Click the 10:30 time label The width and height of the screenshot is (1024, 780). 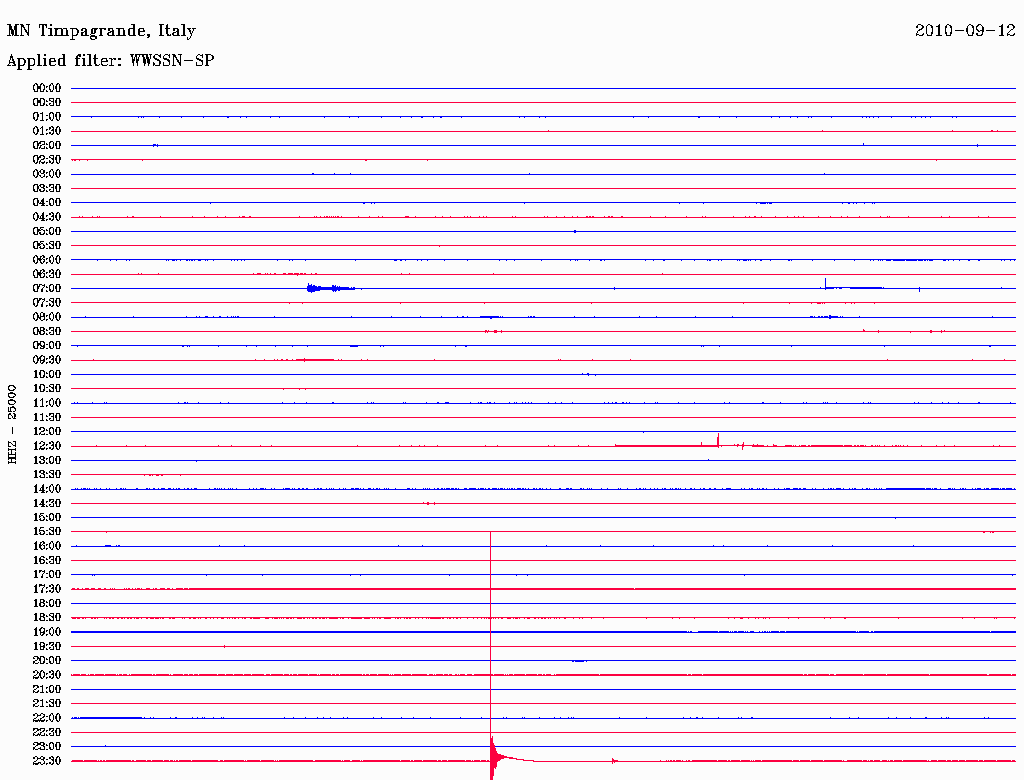(x=47, y=389)
